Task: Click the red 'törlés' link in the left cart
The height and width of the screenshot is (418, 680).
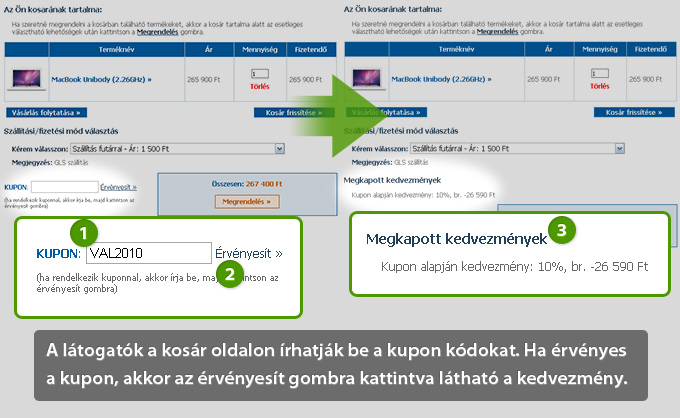Action: 260,86
